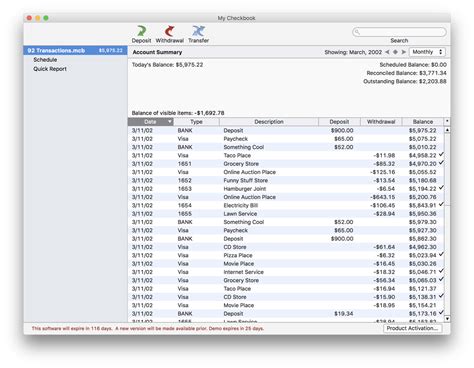Toggle reconciled checkmark on Taco Place $4,958.22 row
The width and height of the screenshot is (474, 368).
pos(441,154)
